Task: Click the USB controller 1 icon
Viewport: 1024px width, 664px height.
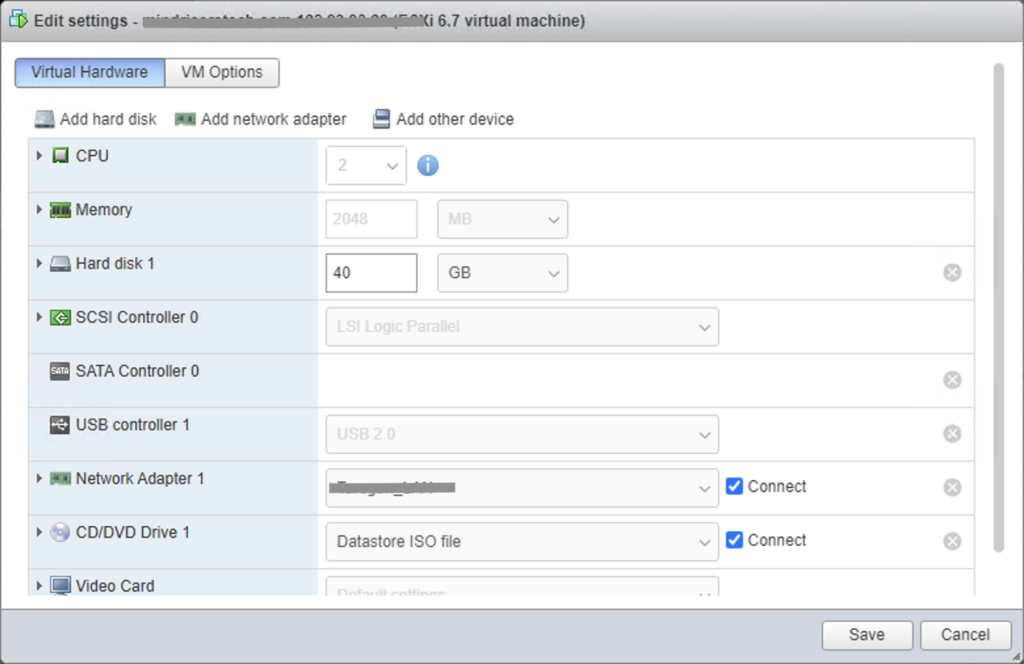Action: coord(62,425)
